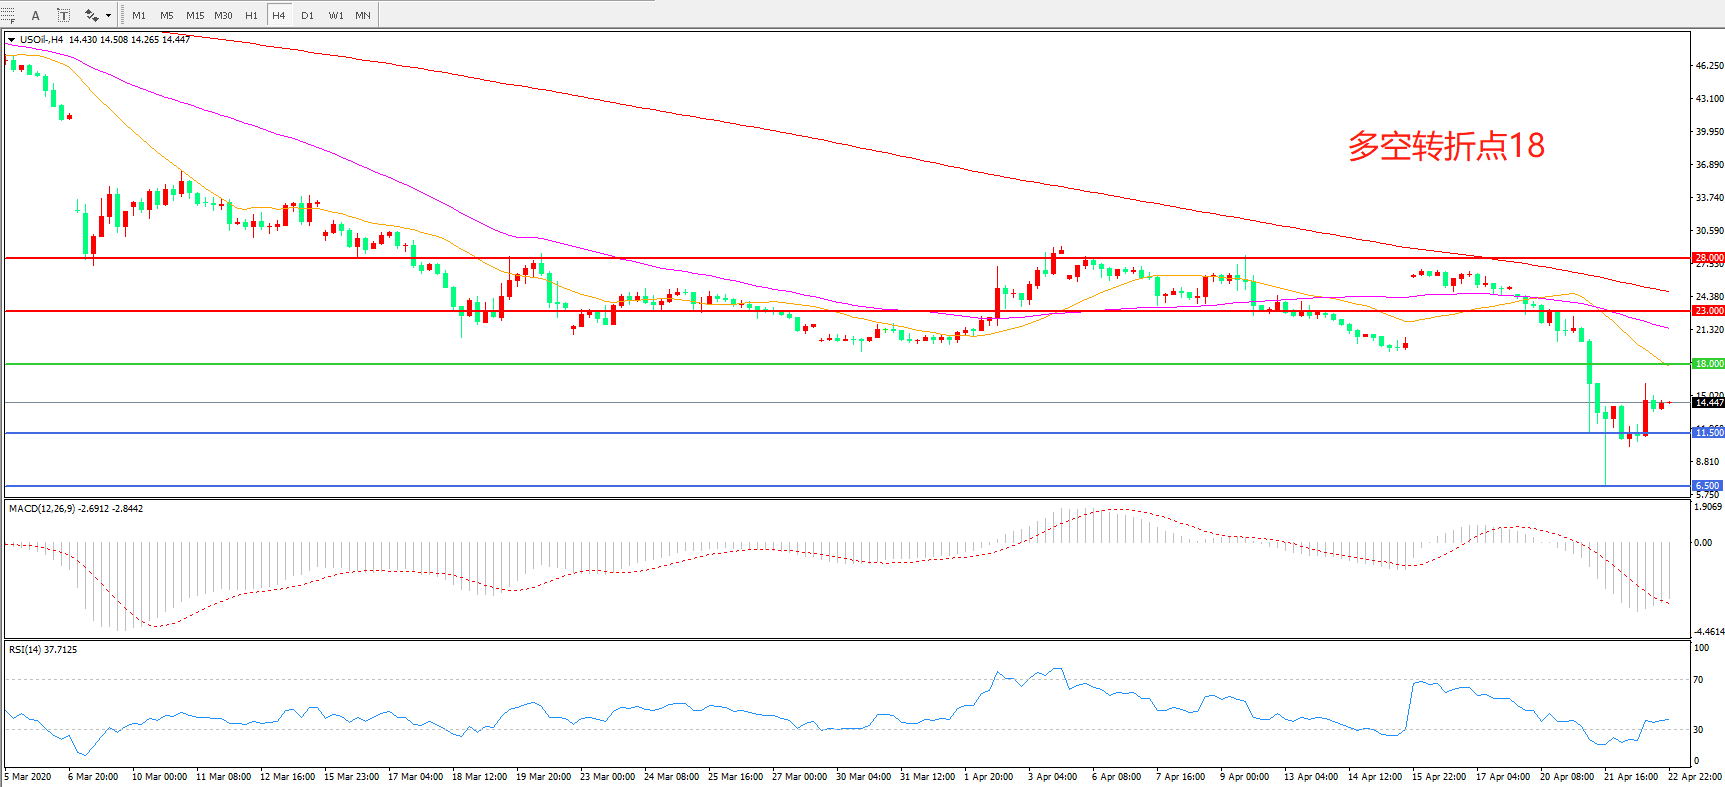This screenshot has height=787, width=1725.
Task: Switch to D1 daily timeframe
Action: click(x=307, y=15)
